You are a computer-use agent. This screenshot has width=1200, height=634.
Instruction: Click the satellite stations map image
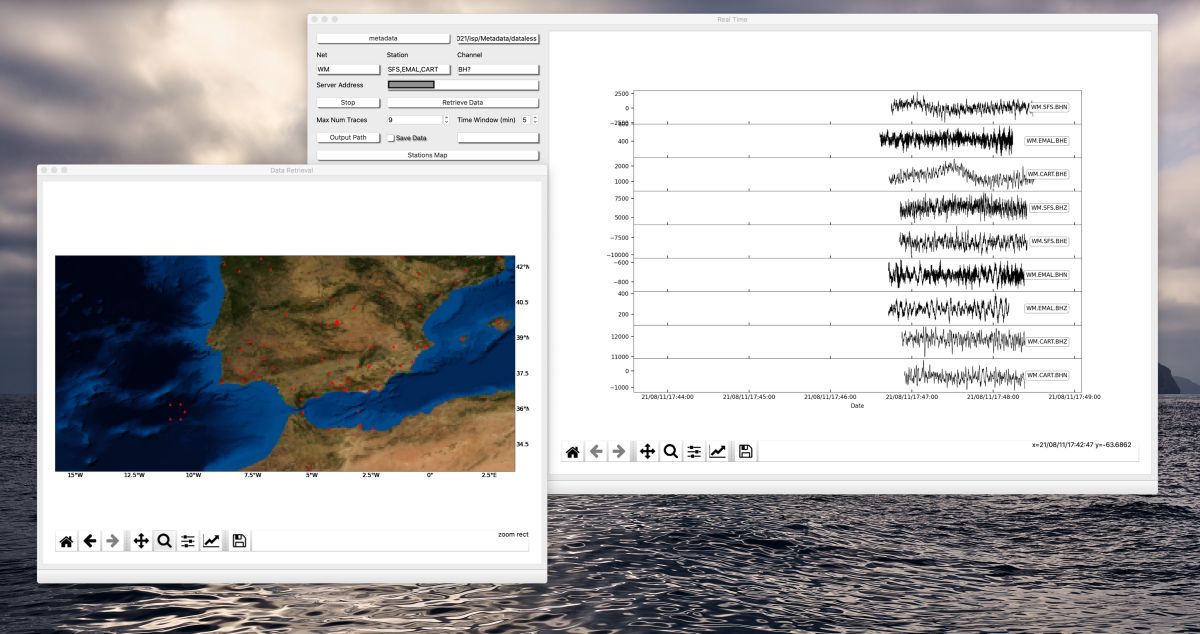pos(285,363)
